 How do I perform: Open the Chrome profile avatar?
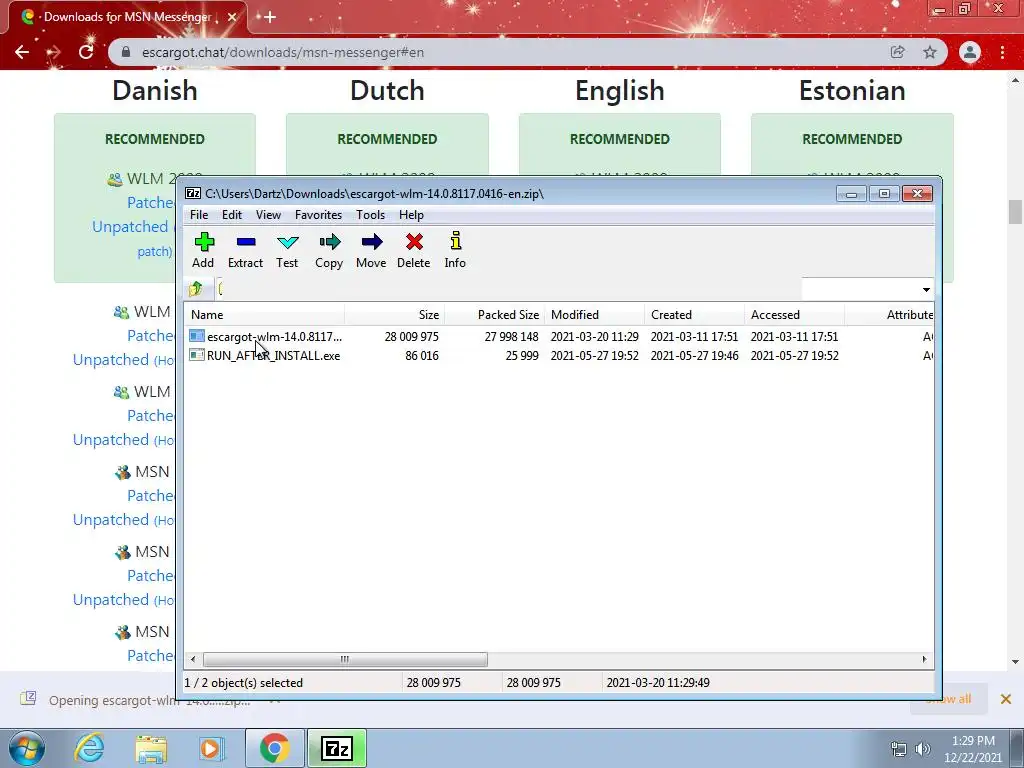[970, 52]
